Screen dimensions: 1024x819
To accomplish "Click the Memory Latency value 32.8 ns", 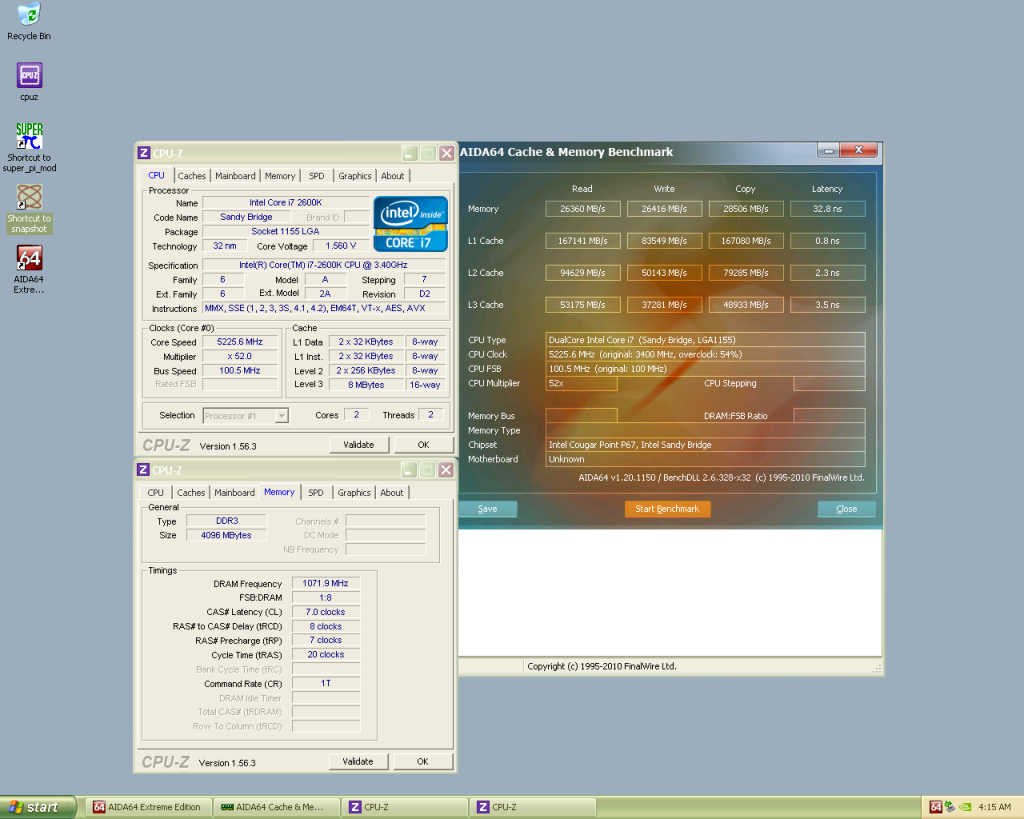I will (827, 209).
